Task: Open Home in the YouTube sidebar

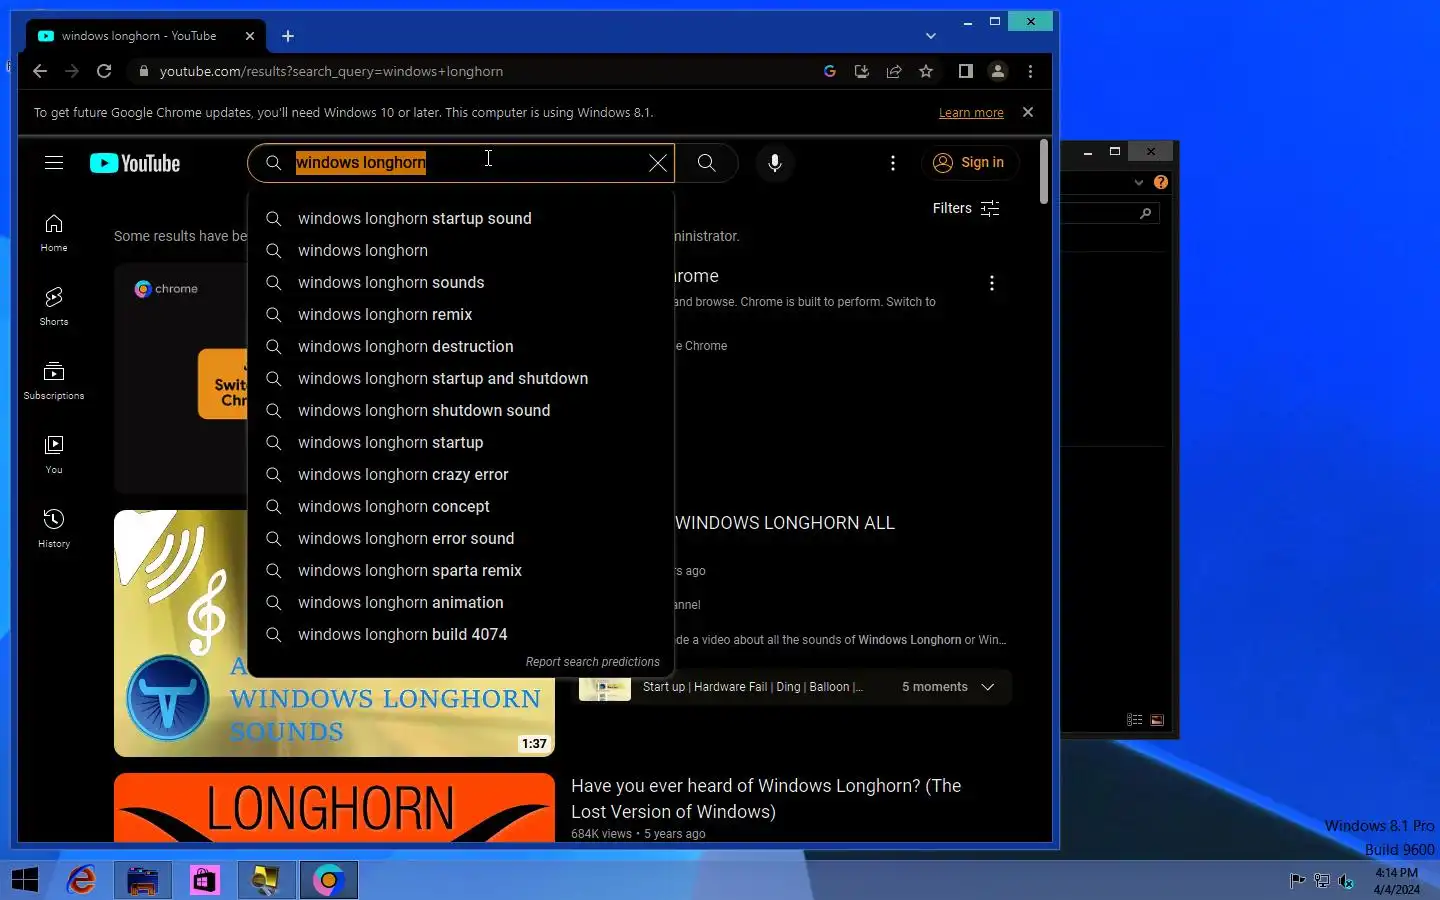Action: point(54,233)
